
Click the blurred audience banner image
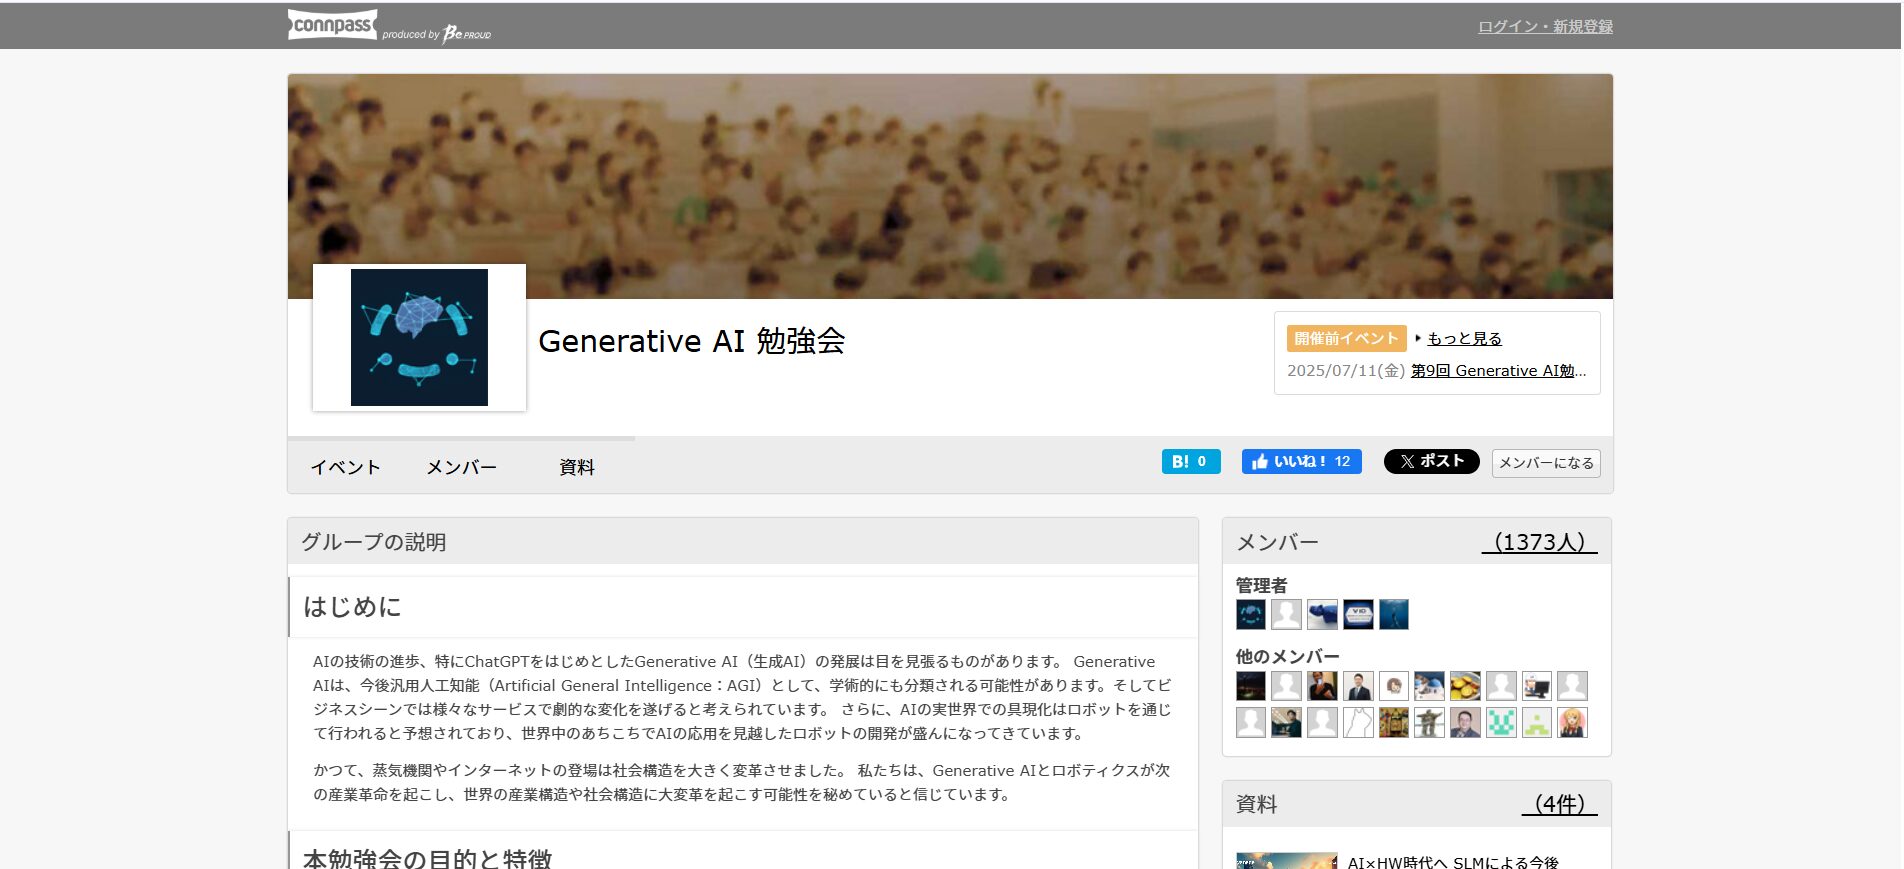click(949, 186)
